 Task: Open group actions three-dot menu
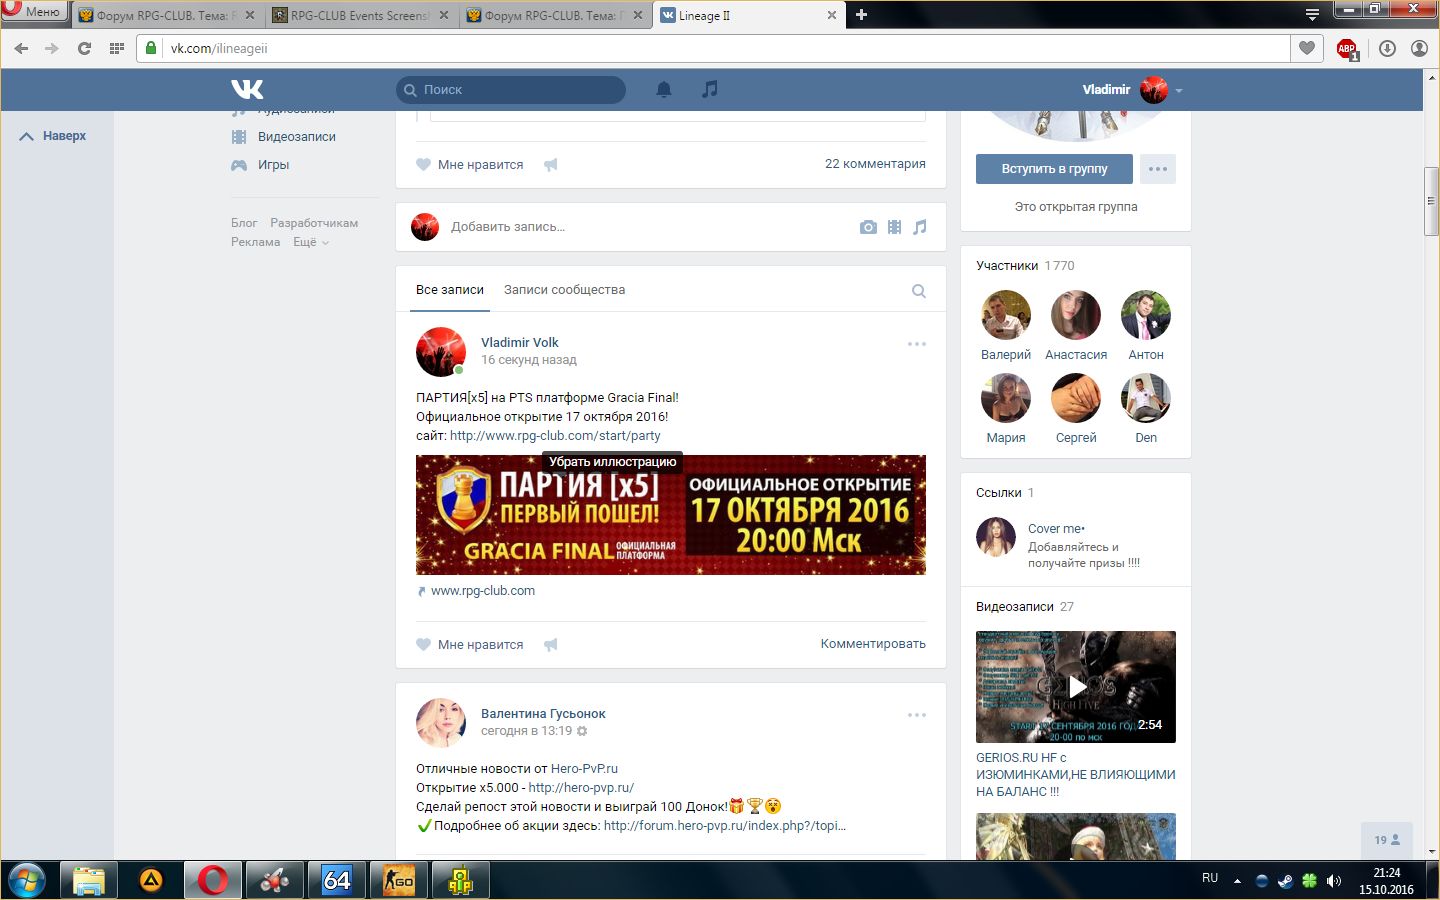coord(1158,169)
